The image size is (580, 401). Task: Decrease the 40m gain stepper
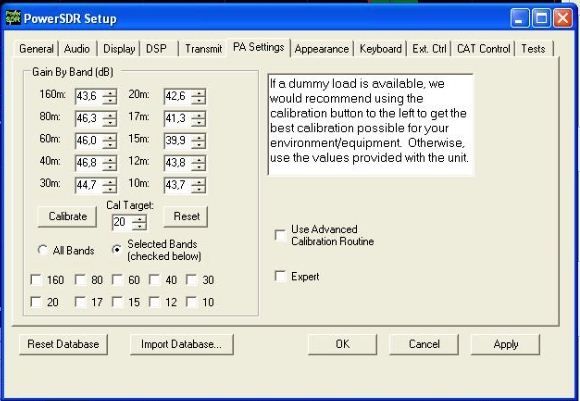(110, 167)
